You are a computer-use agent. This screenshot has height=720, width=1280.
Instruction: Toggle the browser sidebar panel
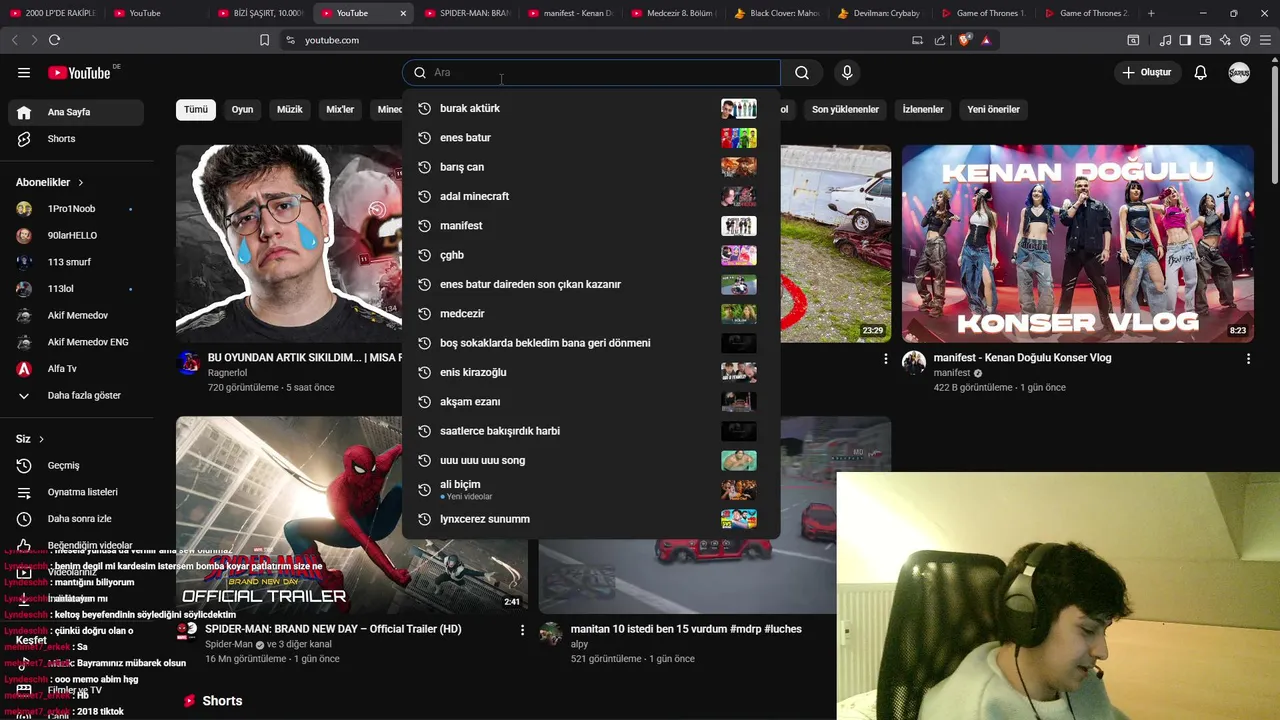[x=1185, y=40]
